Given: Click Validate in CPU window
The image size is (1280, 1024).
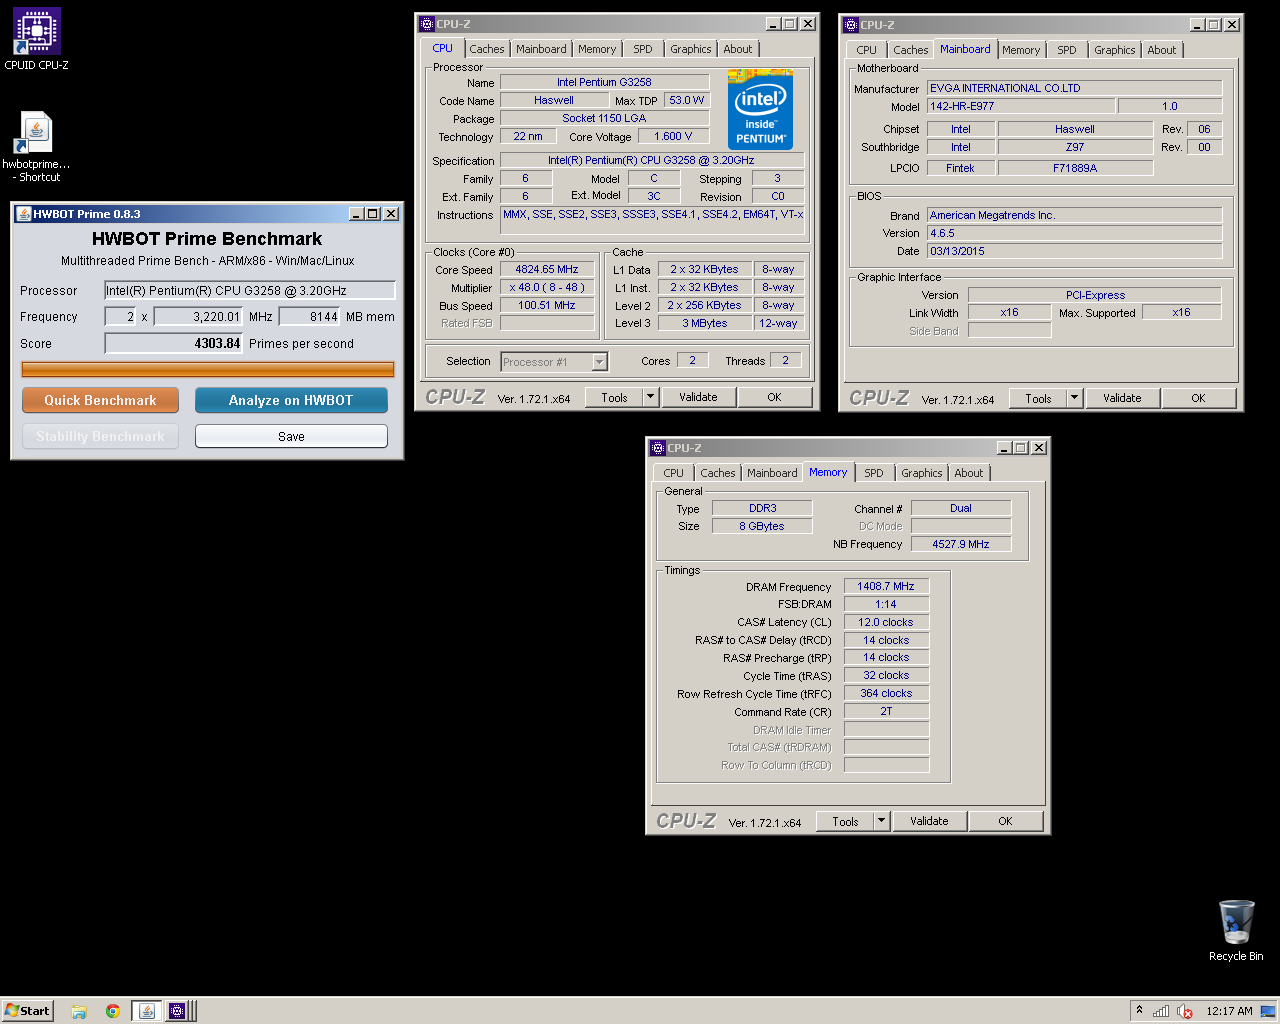Looking at the screenshot, I should coord(698,397).
